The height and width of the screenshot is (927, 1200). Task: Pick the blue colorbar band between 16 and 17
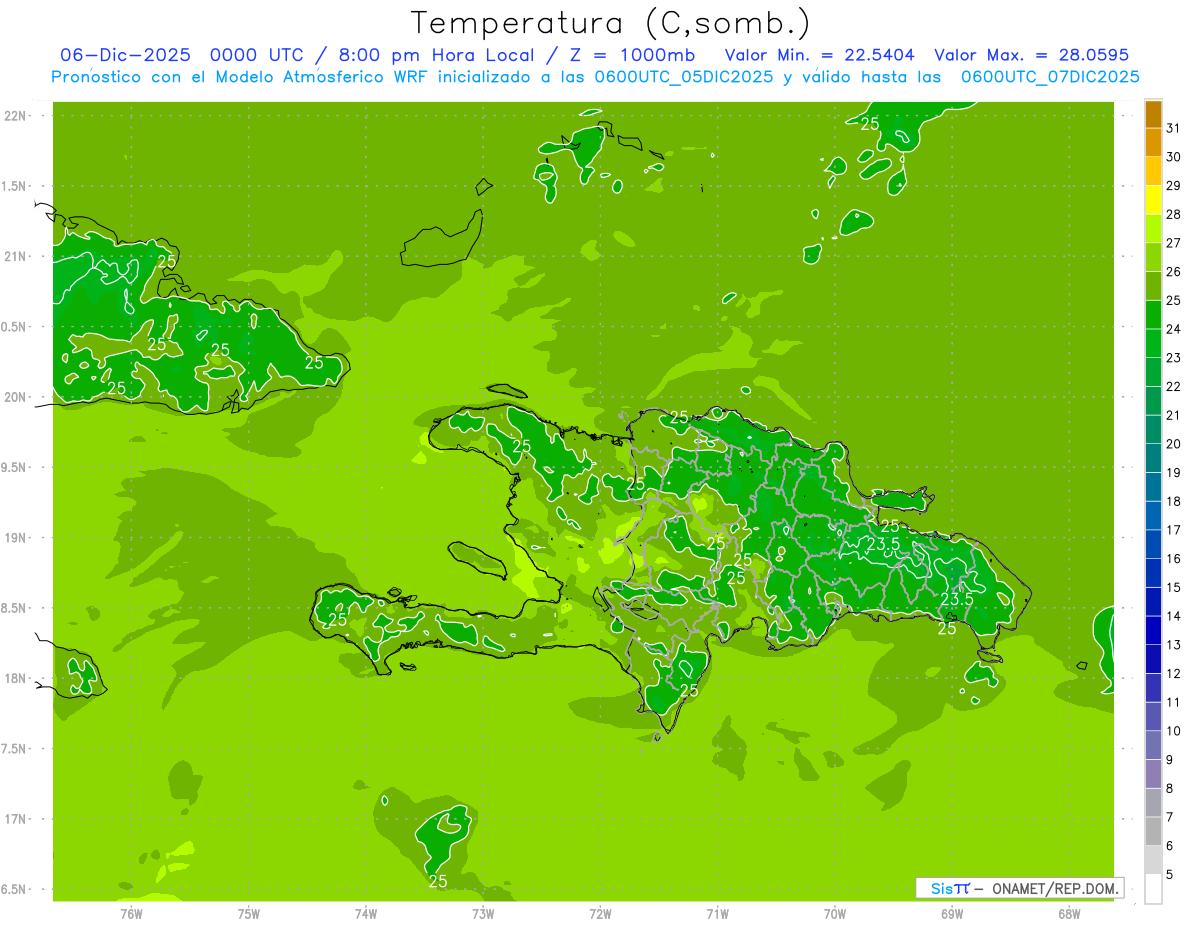[x=1153, y=545]
